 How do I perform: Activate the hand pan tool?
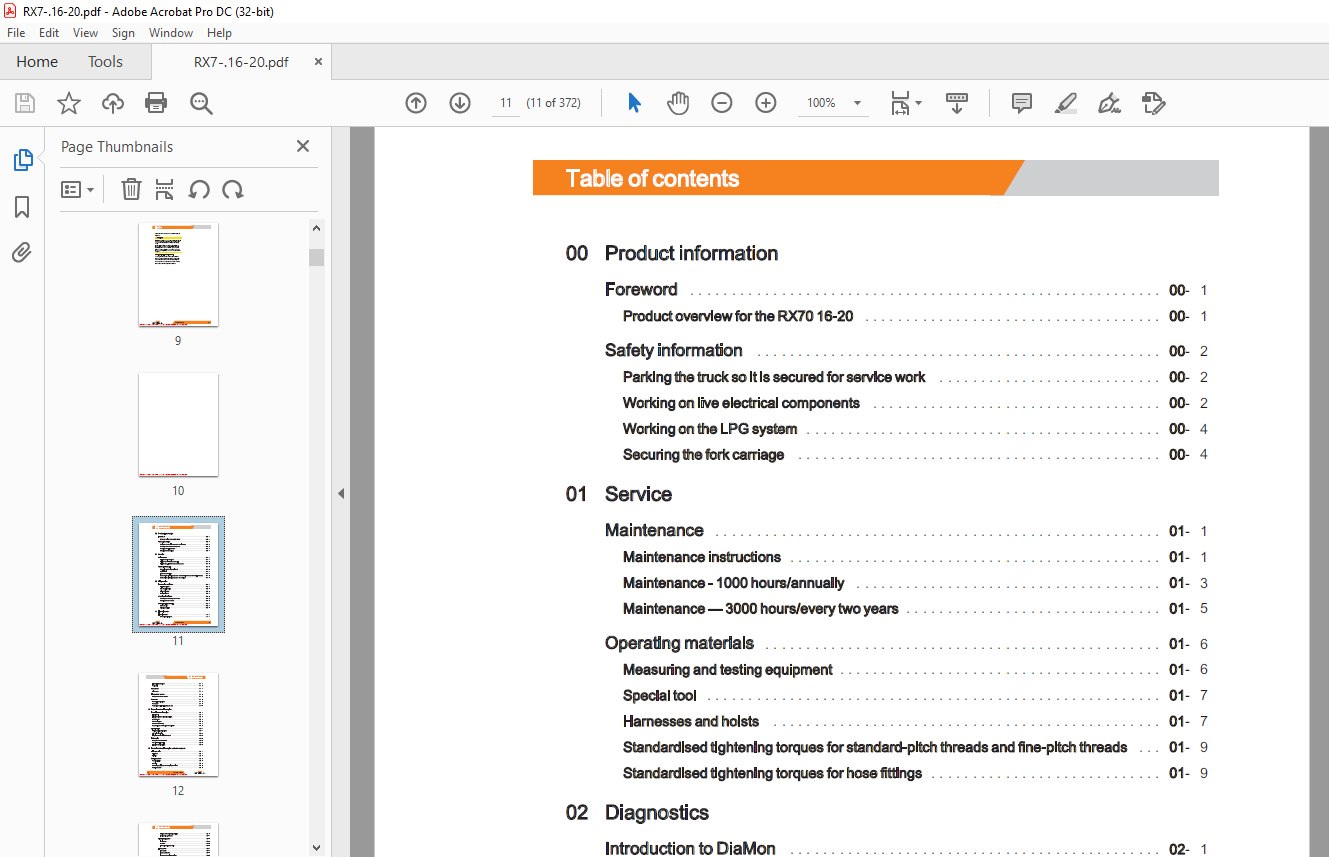[x=678, y=103]
